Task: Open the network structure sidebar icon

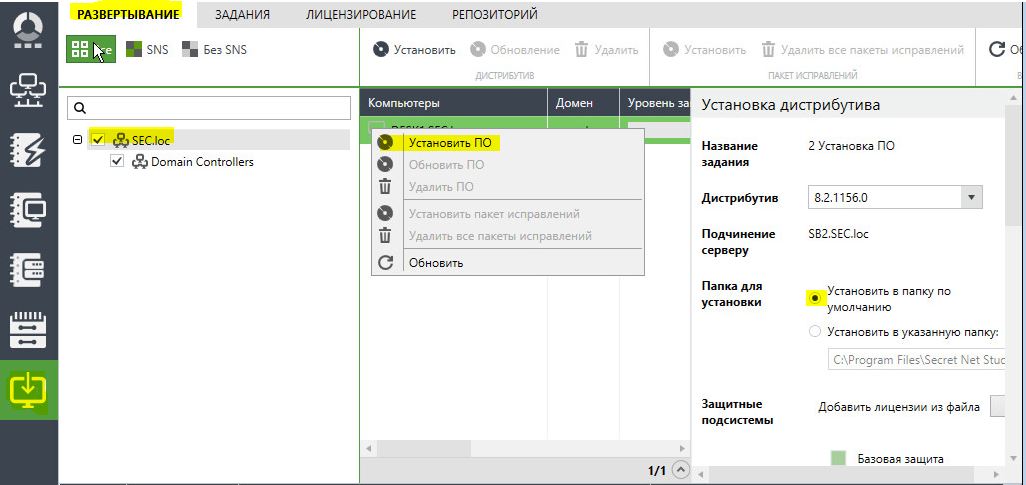Action: 28,90
